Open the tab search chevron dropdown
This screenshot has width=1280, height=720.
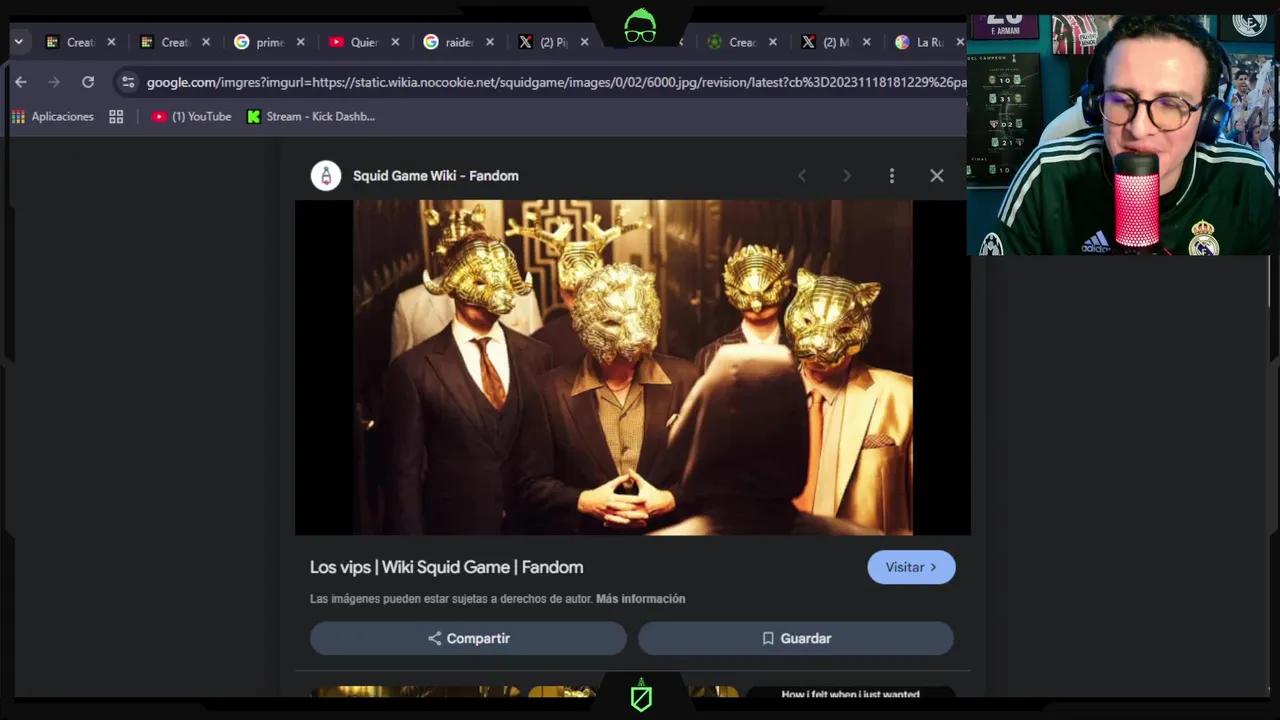pos(18,42)
